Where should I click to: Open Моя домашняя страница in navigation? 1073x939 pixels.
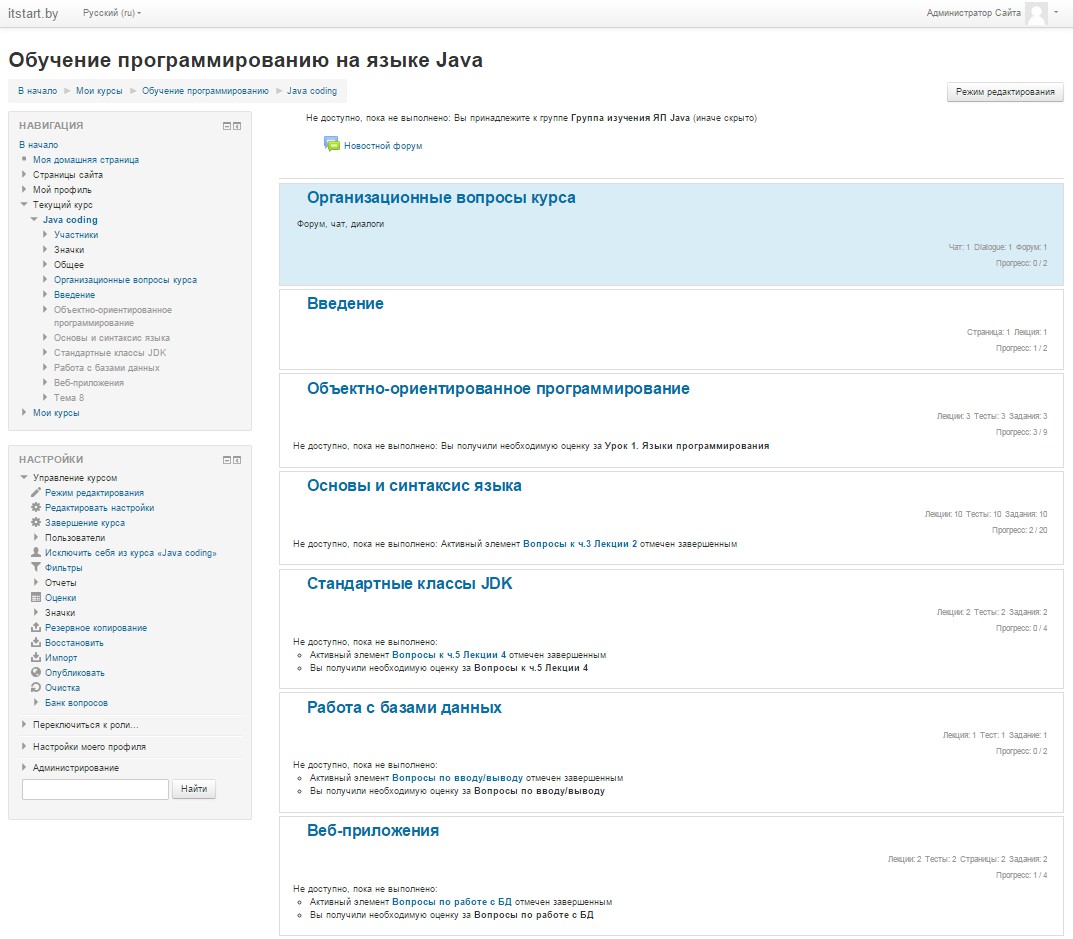(86, 159)
